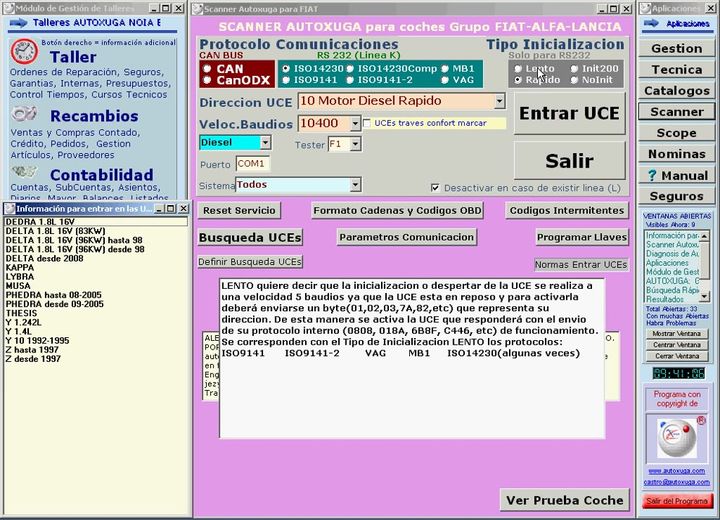Click the Ver Prueba Coche button
The height and width of the screenshot is (520, 720).
coord(564,500)
